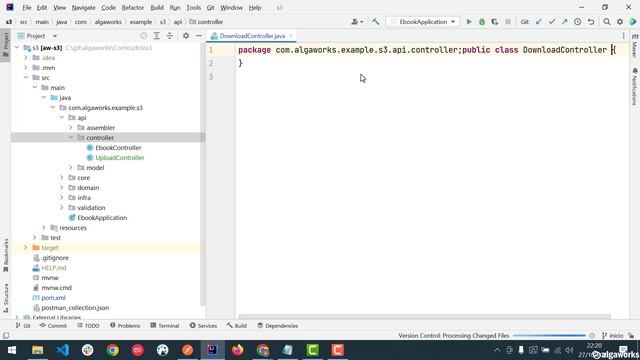Open the TODO tool window button
The height and width of the screenshot is (360, 640).
pos(88,325)
